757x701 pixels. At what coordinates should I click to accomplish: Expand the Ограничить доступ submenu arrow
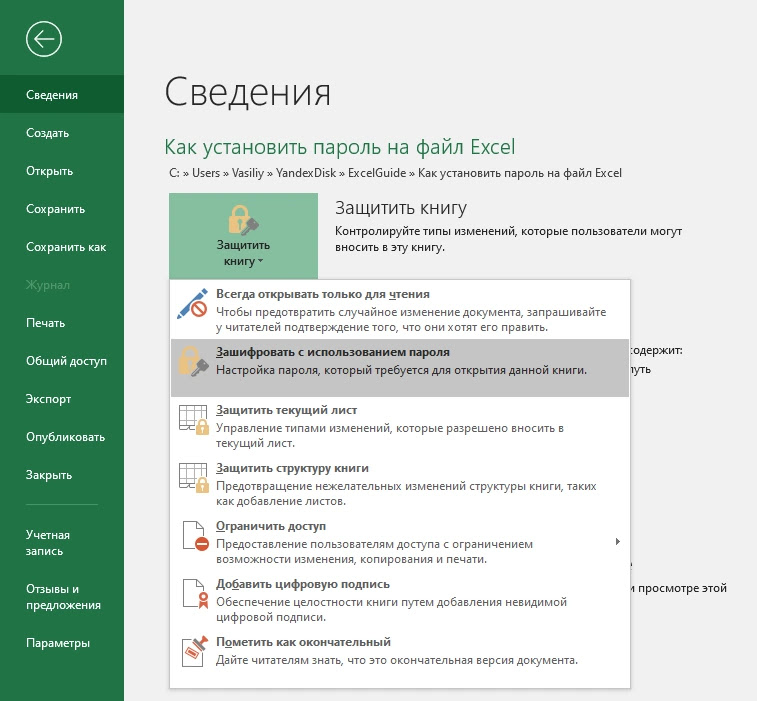617,541
